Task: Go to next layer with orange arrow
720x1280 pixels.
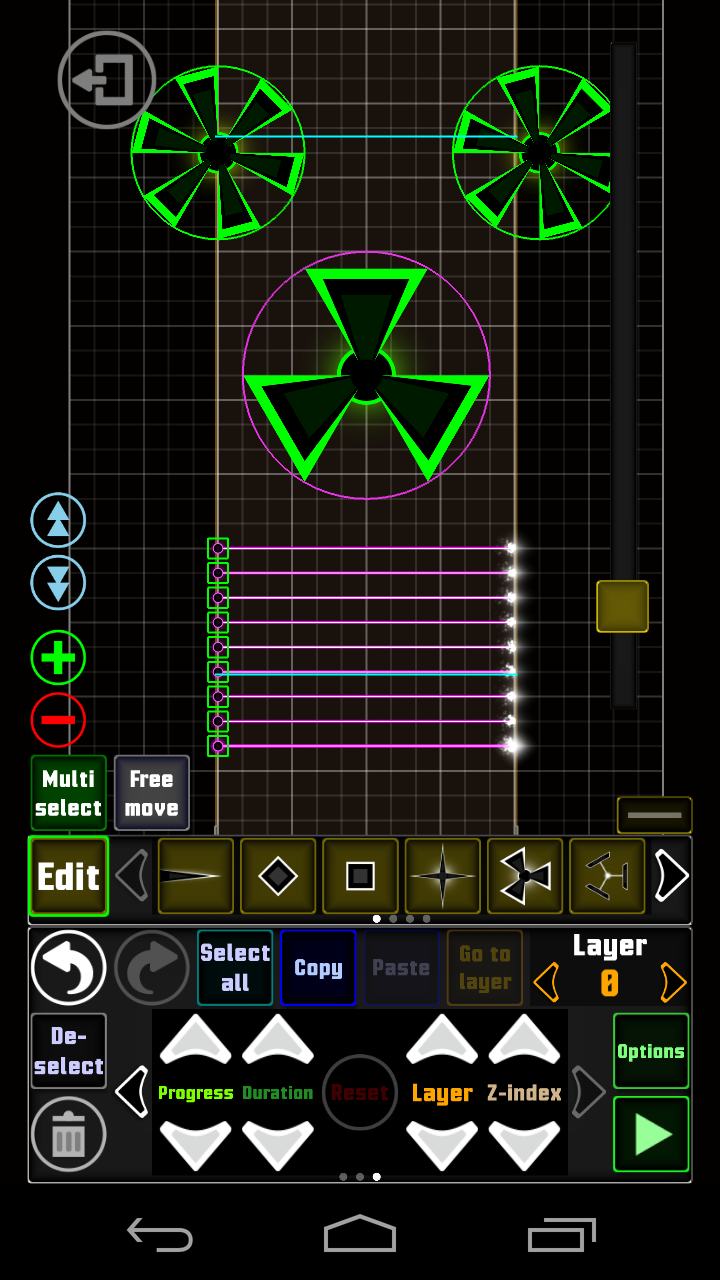Action: [673, 983]
